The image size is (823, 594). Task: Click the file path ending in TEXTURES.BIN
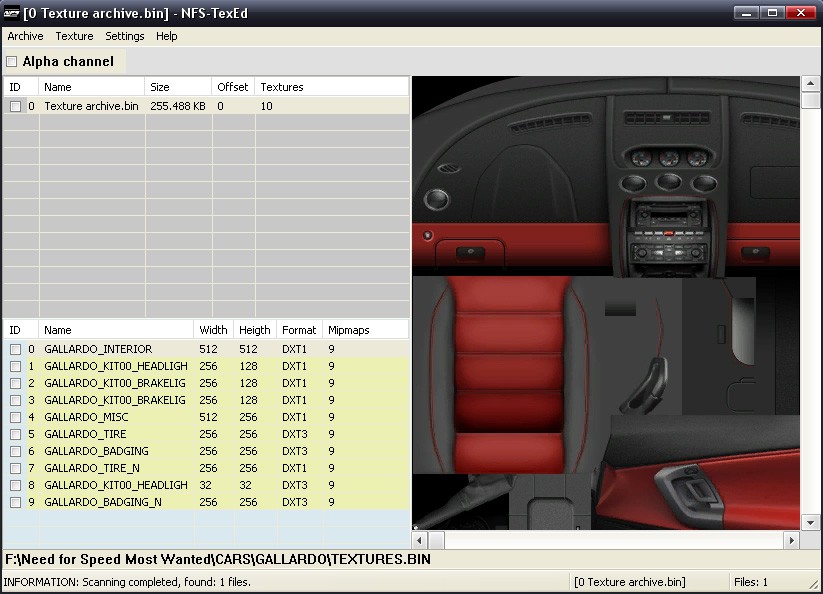[x=218, y=559]
